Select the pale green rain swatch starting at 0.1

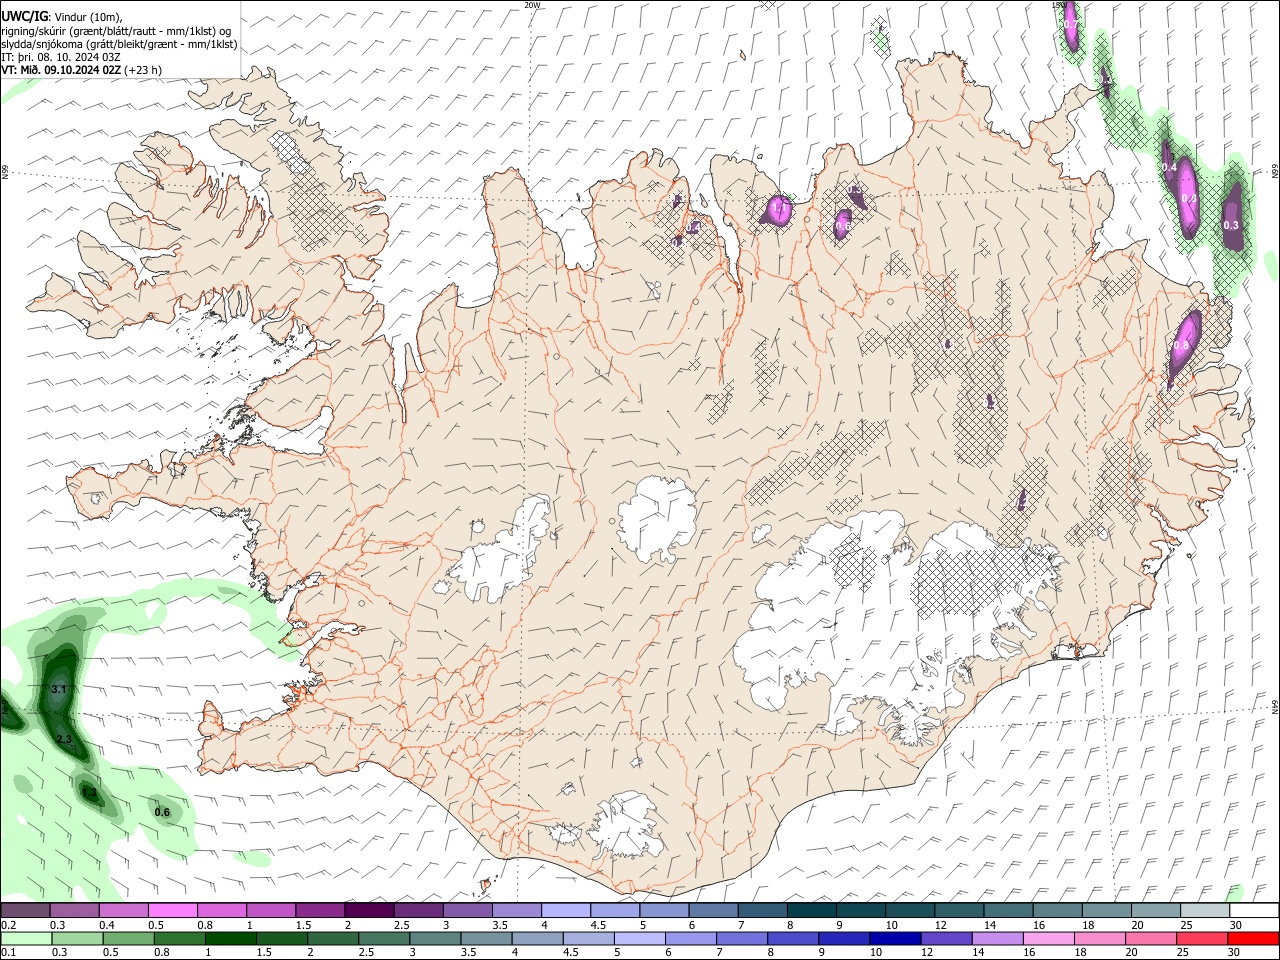[x=26, y=939]
